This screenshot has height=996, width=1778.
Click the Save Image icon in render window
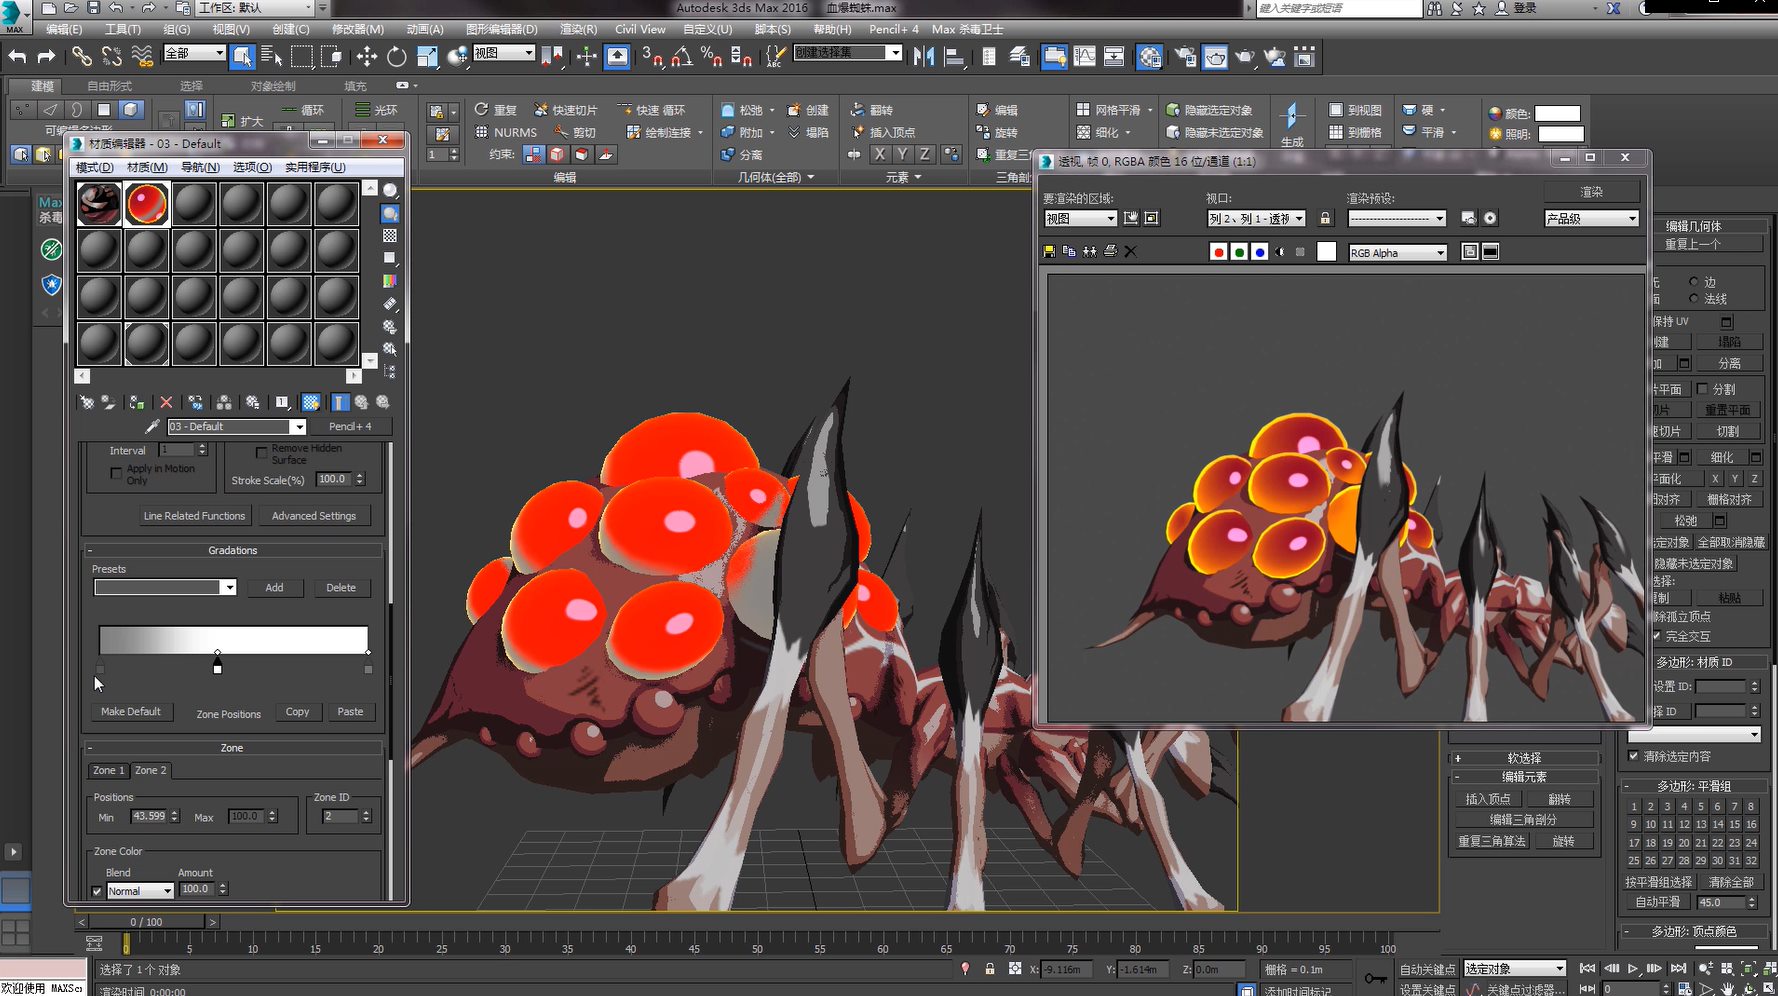(x=1049, y=252)
